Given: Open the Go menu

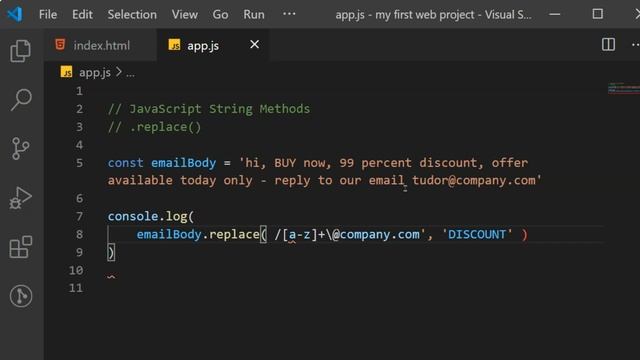Looking at the screenshot, I should coord(220,15).
